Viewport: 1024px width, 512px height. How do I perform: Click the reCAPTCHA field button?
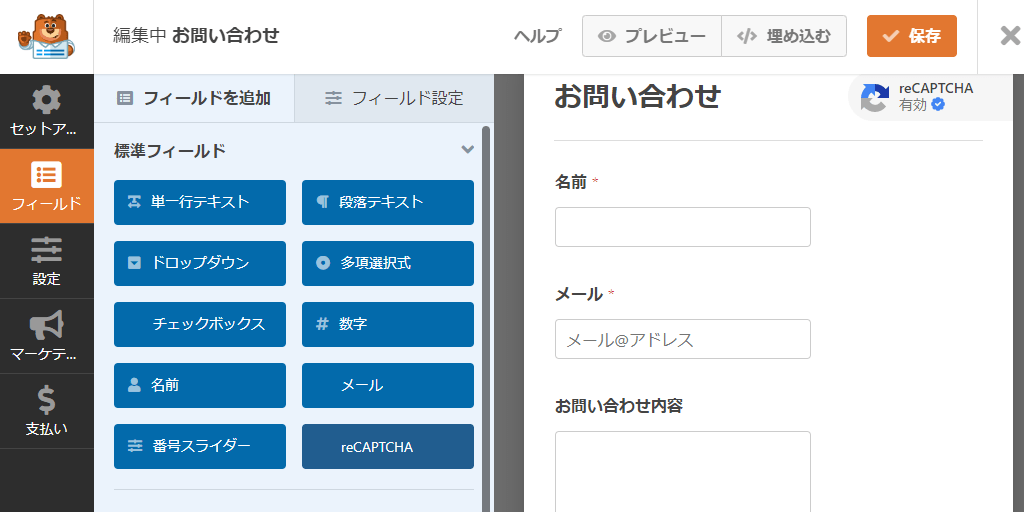coord(388,447)
